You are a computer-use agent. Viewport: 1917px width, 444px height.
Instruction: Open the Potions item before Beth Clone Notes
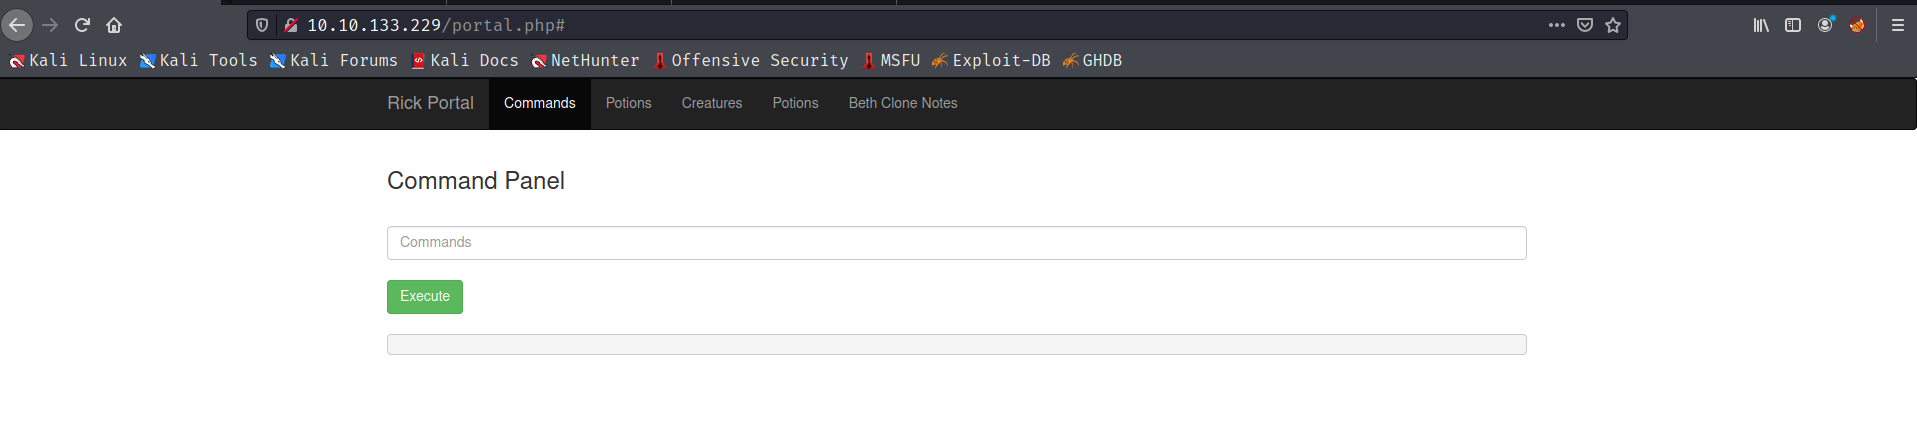point(795,103)
